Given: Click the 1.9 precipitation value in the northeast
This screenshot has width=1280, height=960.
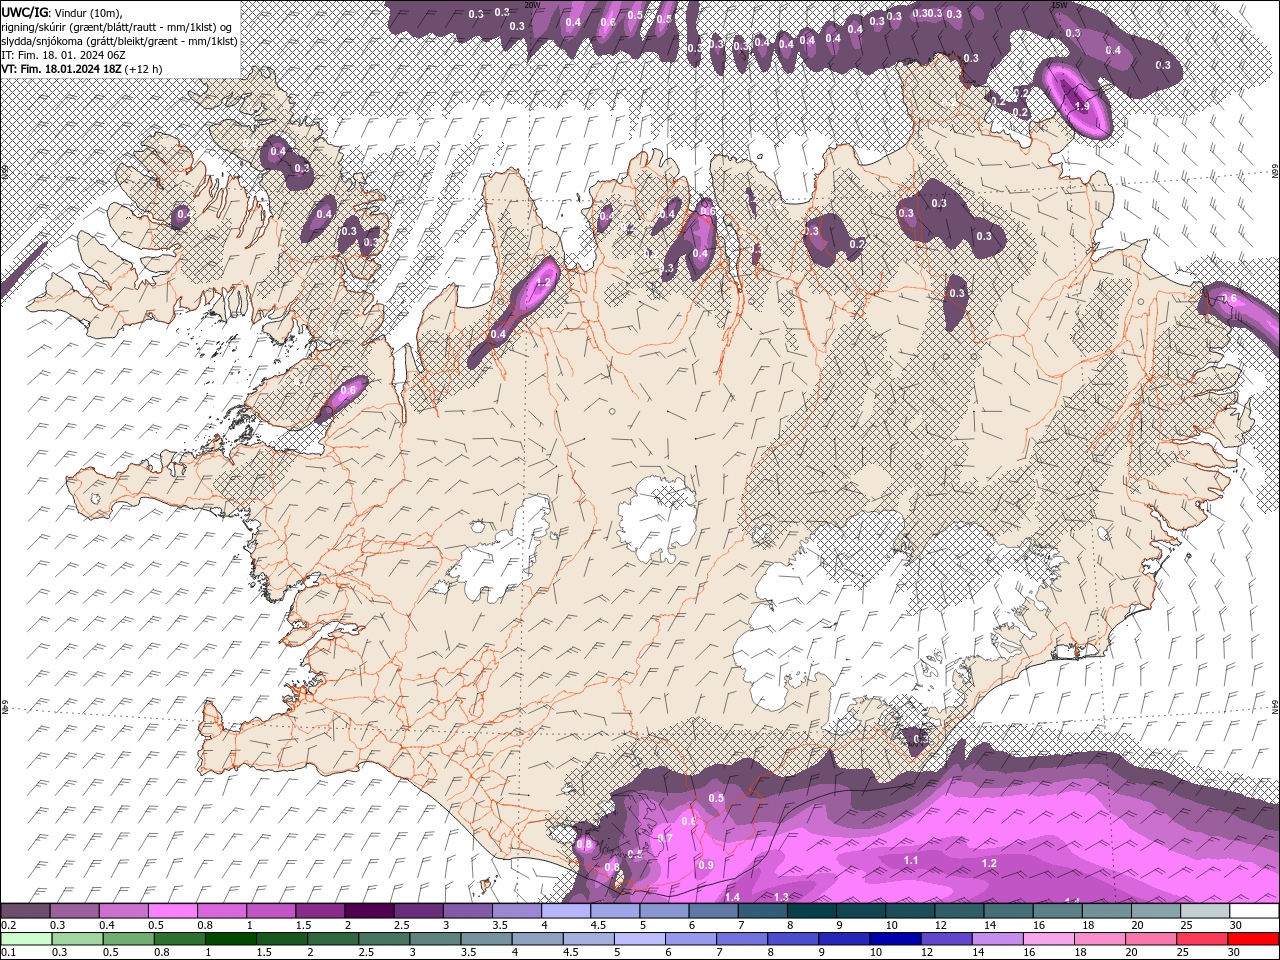Looking at the screenshot, I should pos(1082,106).
